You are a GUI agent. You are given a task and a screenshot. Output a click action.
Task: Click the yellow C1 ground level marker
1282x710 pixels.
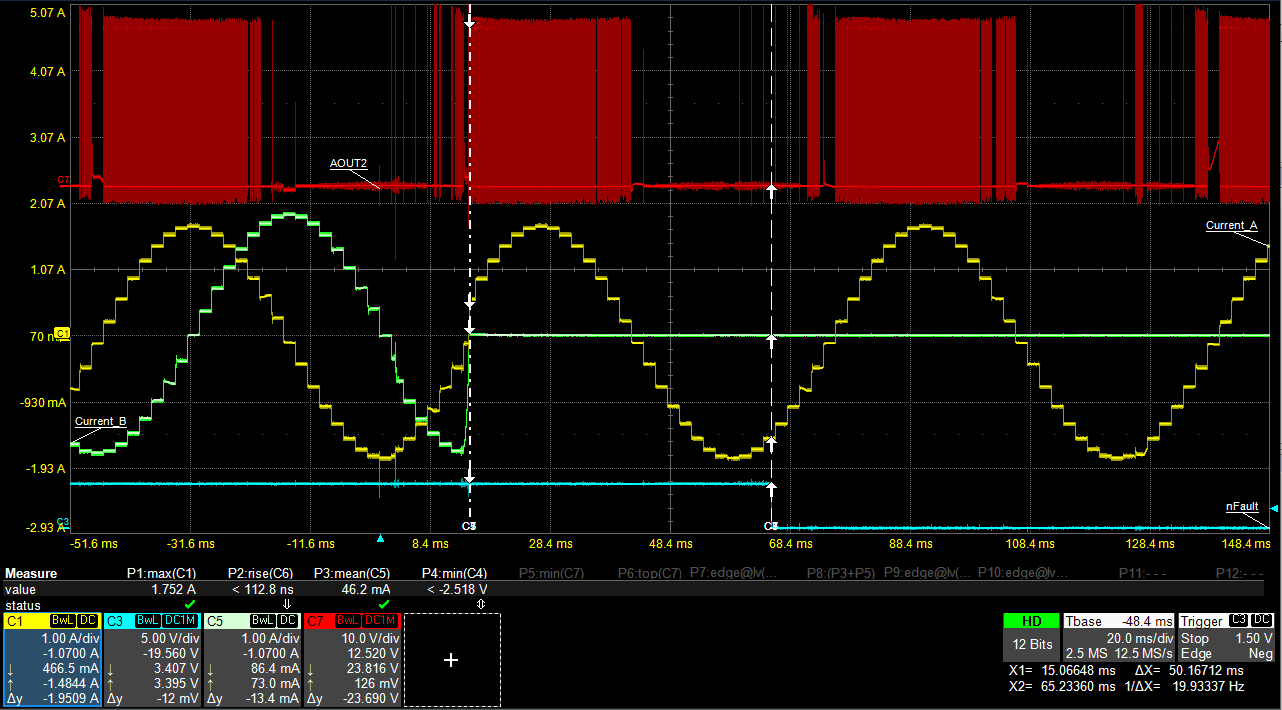click(62, 333)
